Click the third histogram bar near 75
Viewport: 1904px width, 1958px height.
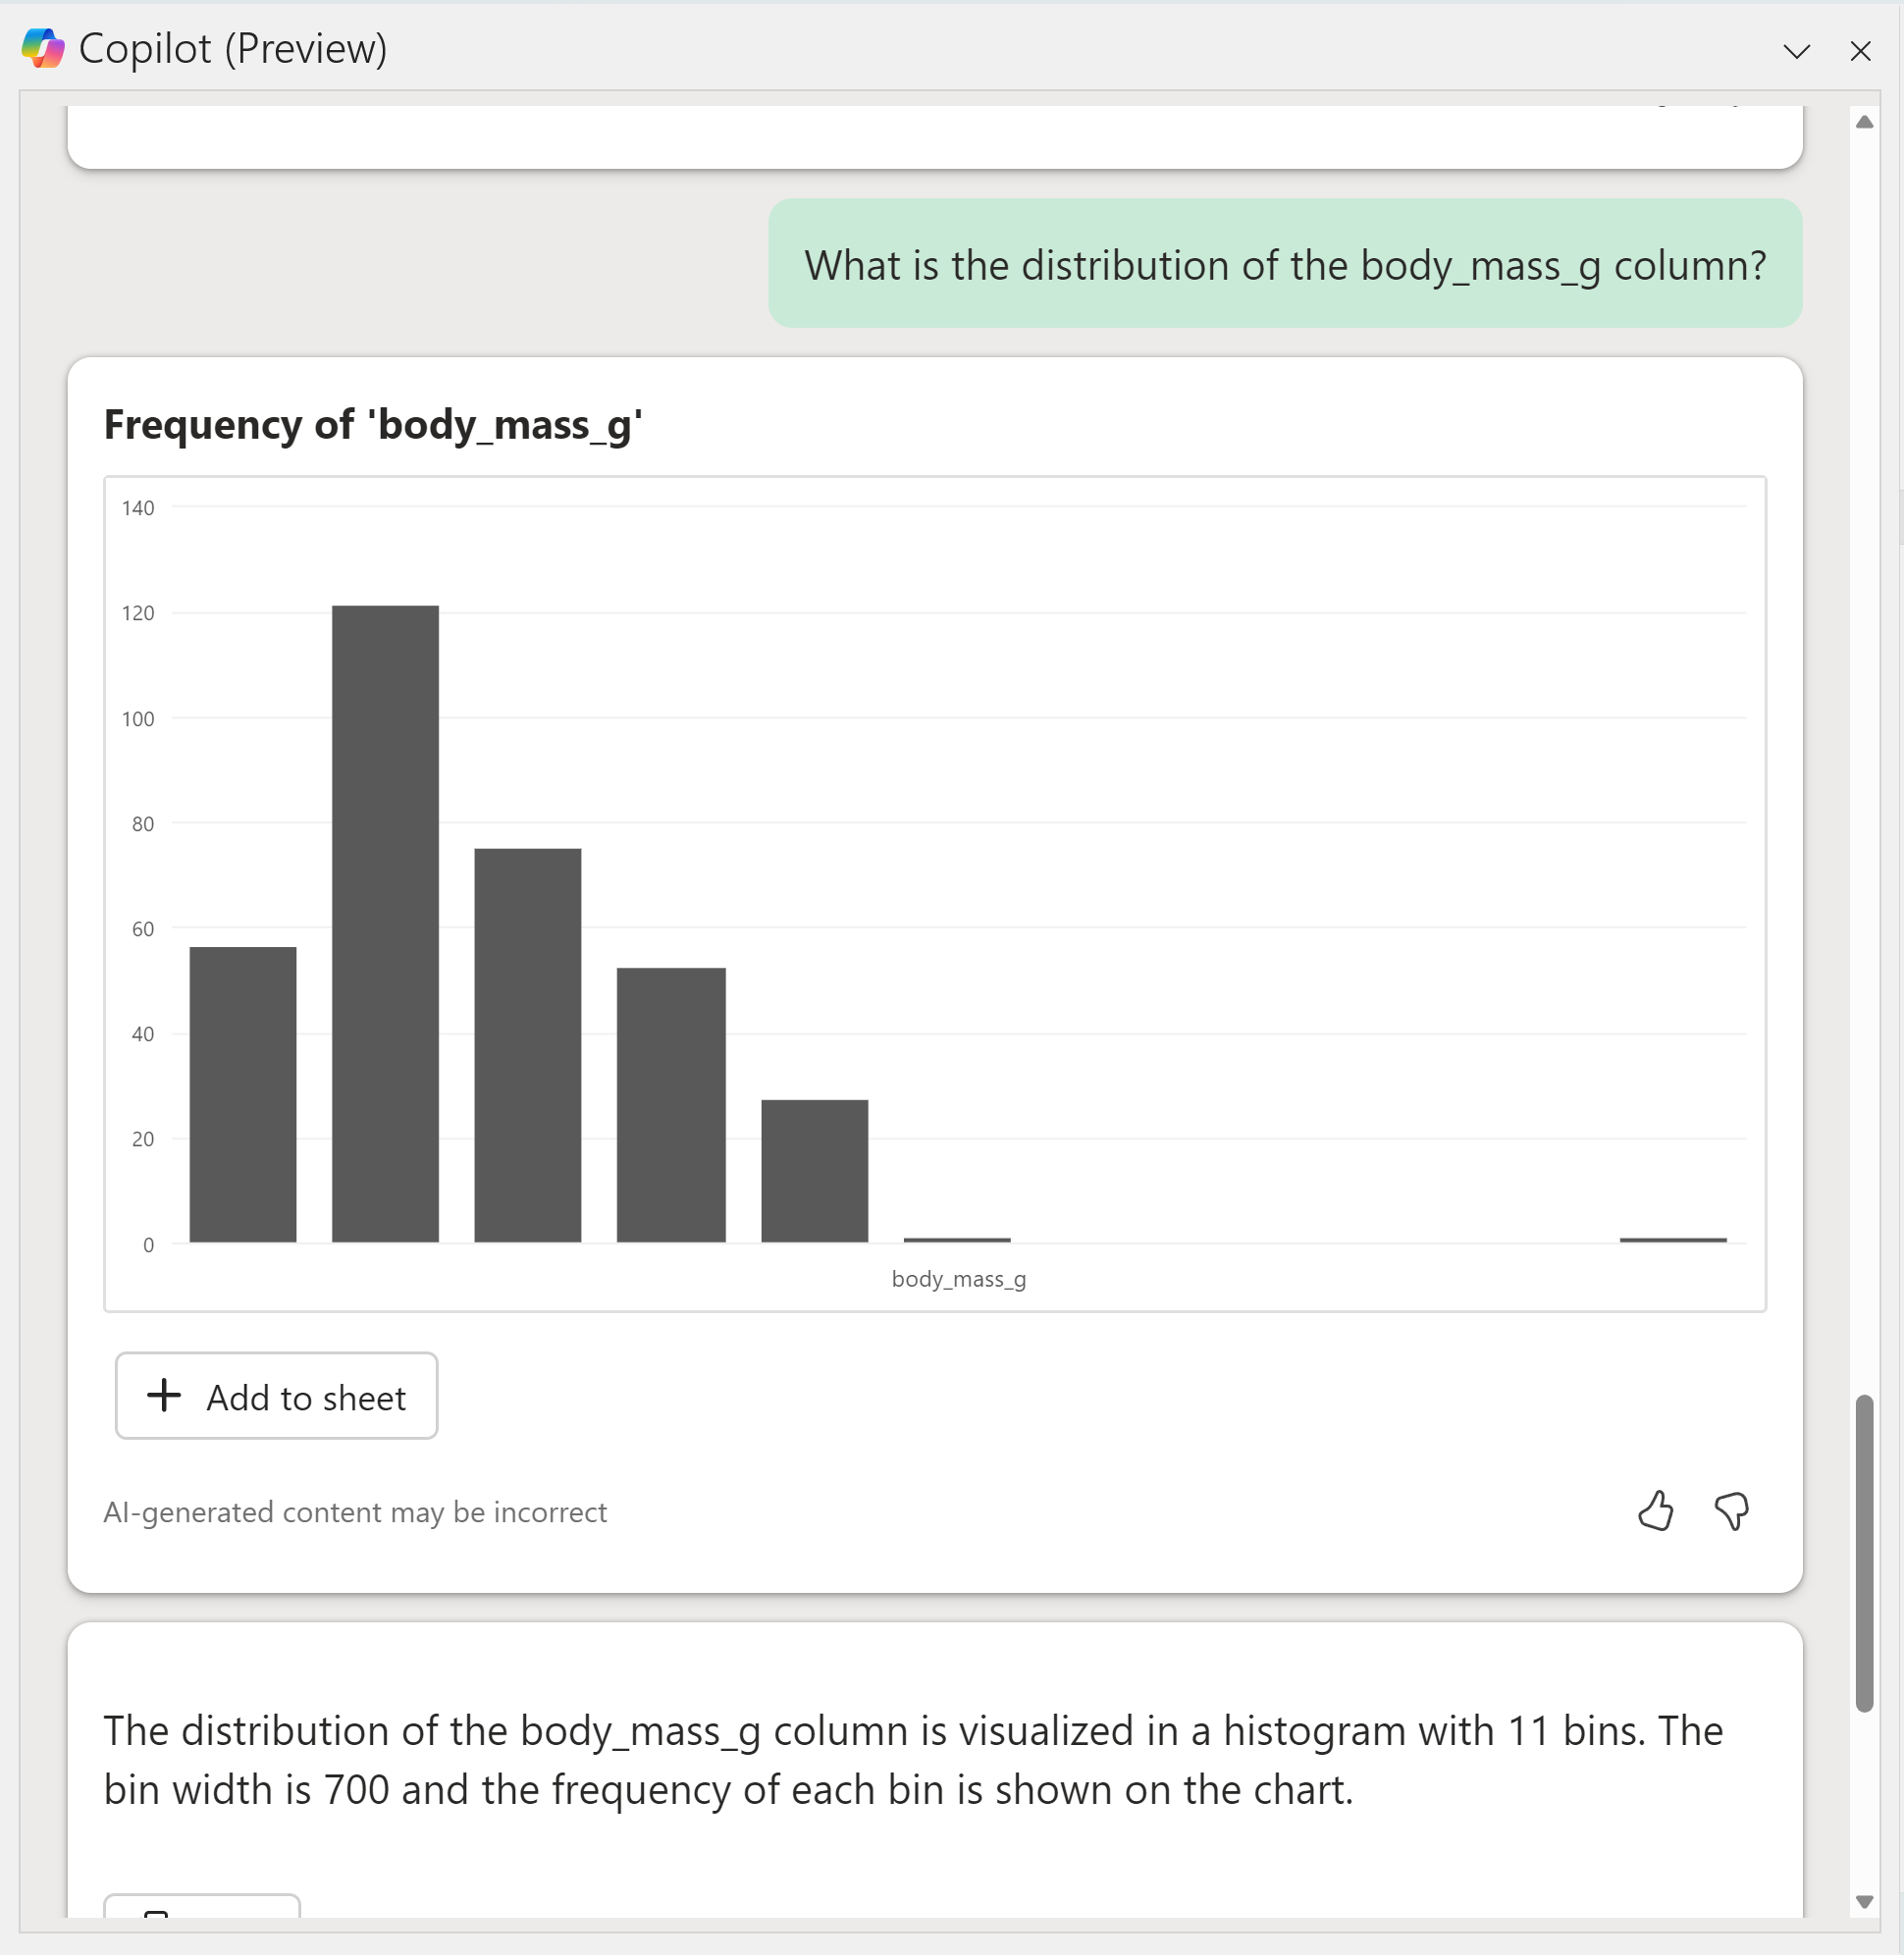pos(528,1046)
